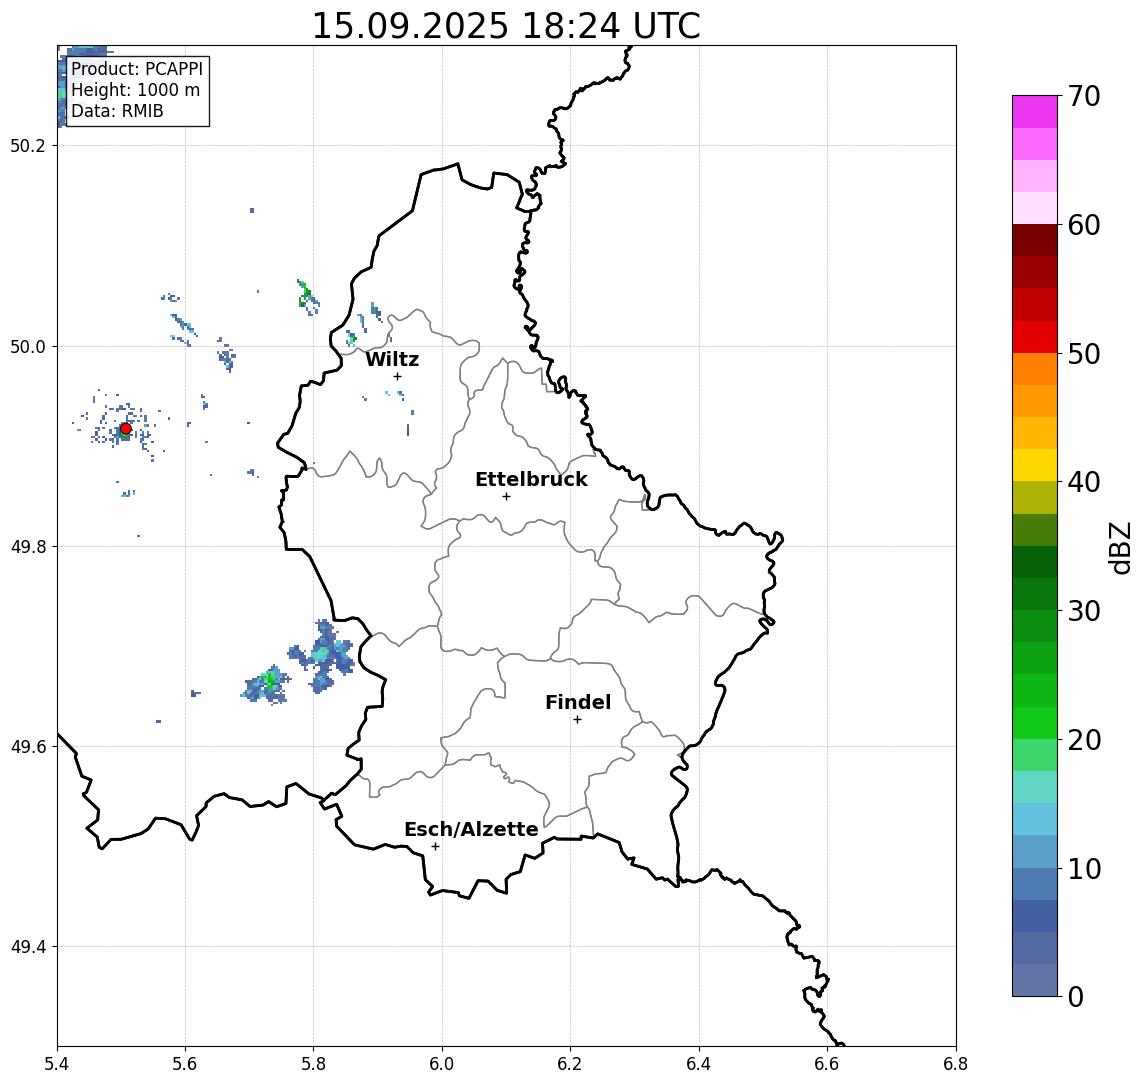Click the latitude label 49.6

click(28, 747)
